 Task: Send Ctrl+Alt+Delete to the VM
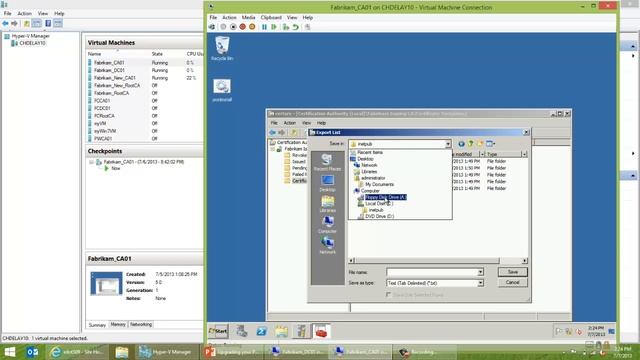click(212, 27)
